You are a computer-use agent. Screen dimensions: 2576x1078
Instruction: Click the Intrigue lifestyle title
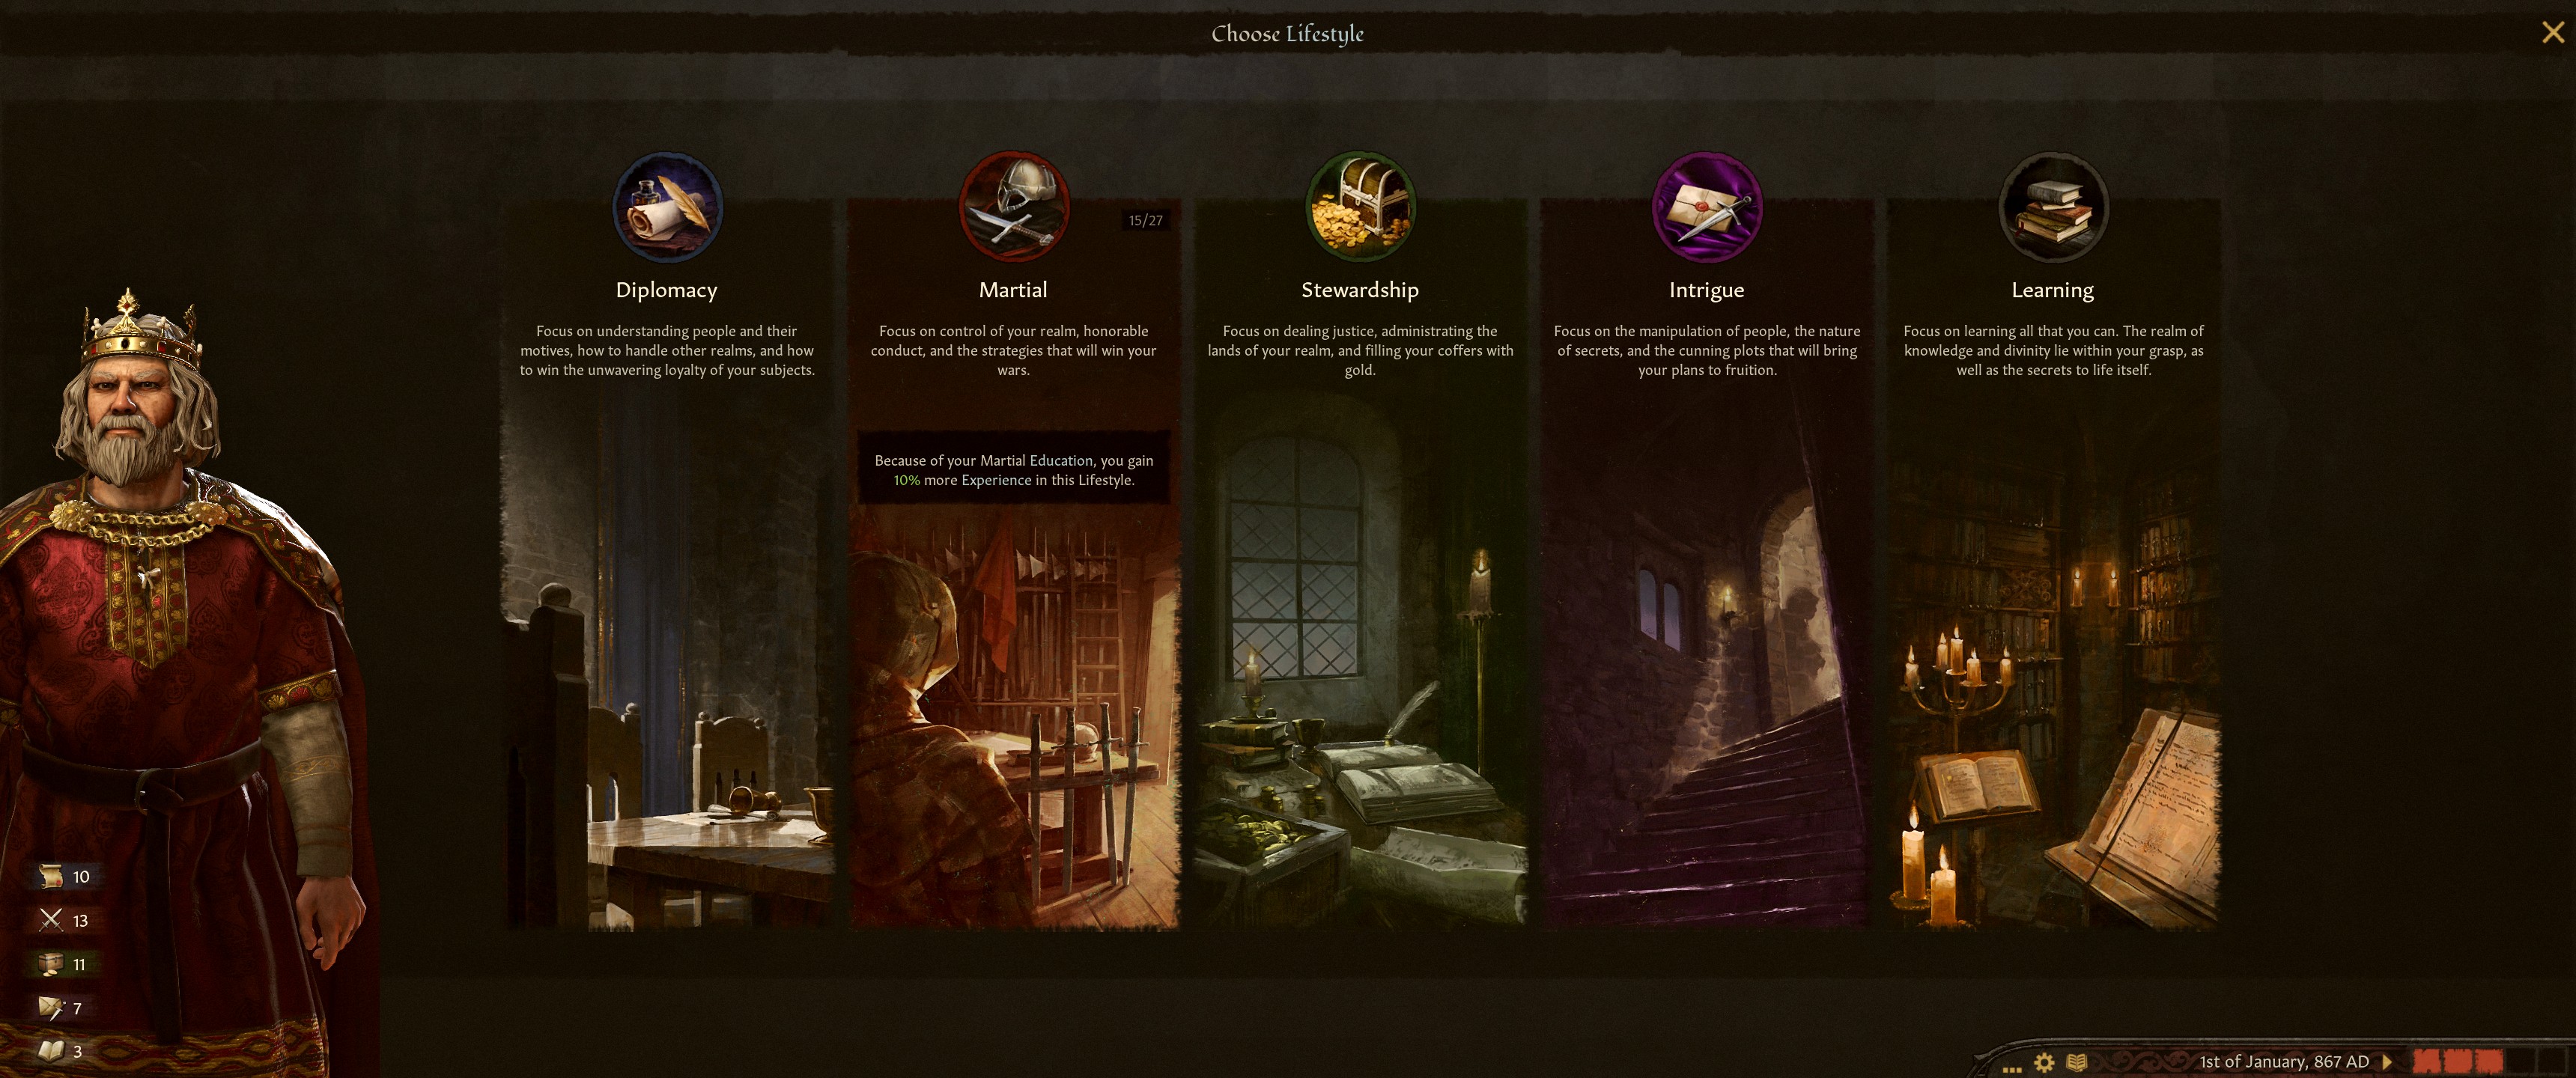(x=1706, y=290)
